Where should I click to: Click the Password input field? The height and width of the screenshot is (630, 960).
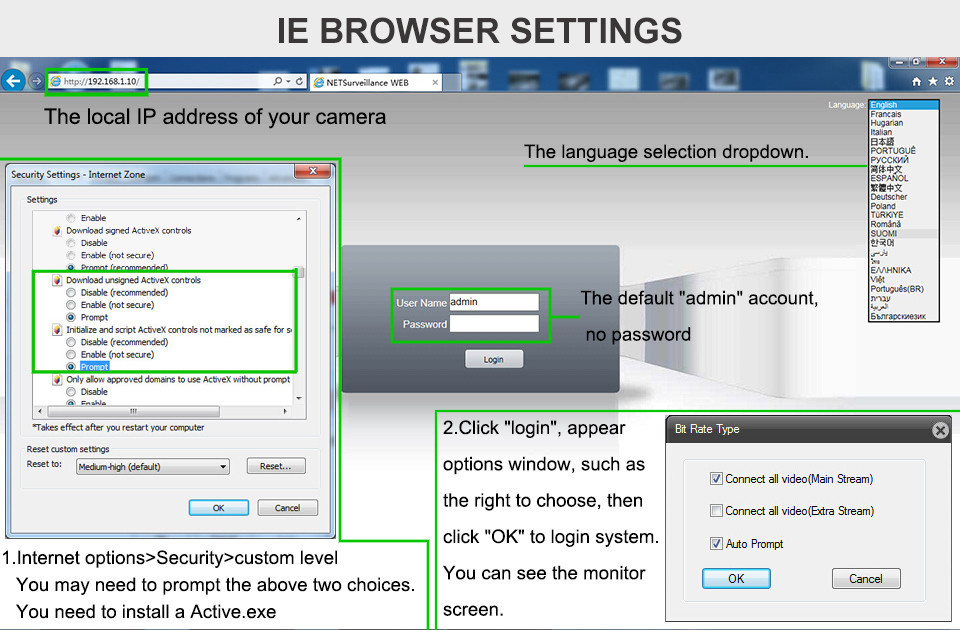coord(493,324)
